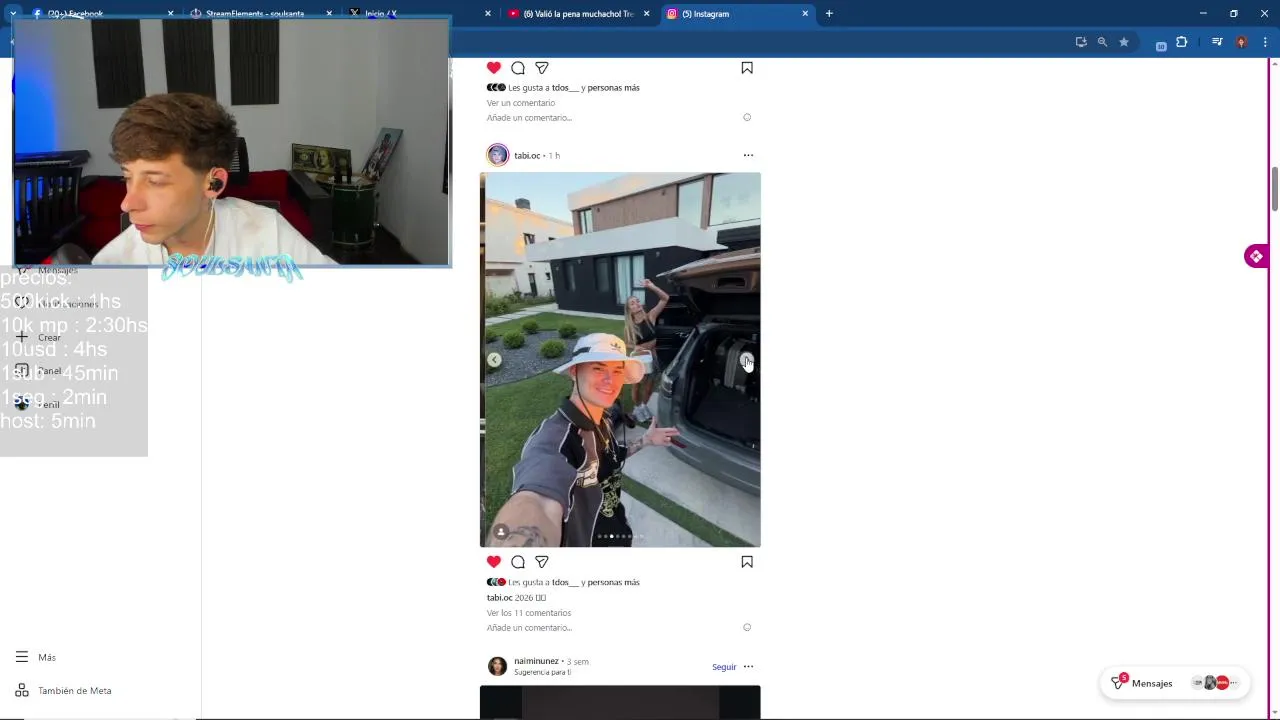Close the Instagram tab
Image resolution: width=1280 pixels, height=720 pixels.
click(x=805, y=14)
